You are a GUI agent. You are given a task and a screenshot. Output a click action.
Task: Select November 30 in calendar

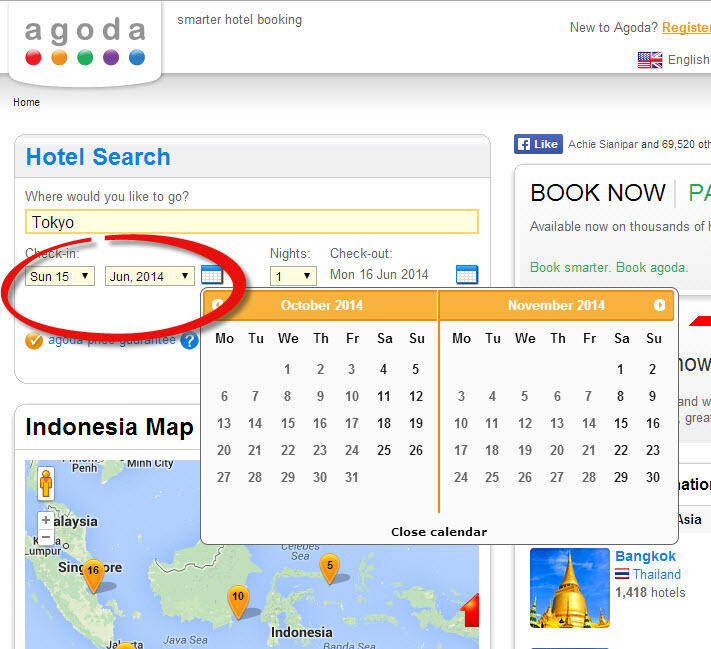coord(653,477)
